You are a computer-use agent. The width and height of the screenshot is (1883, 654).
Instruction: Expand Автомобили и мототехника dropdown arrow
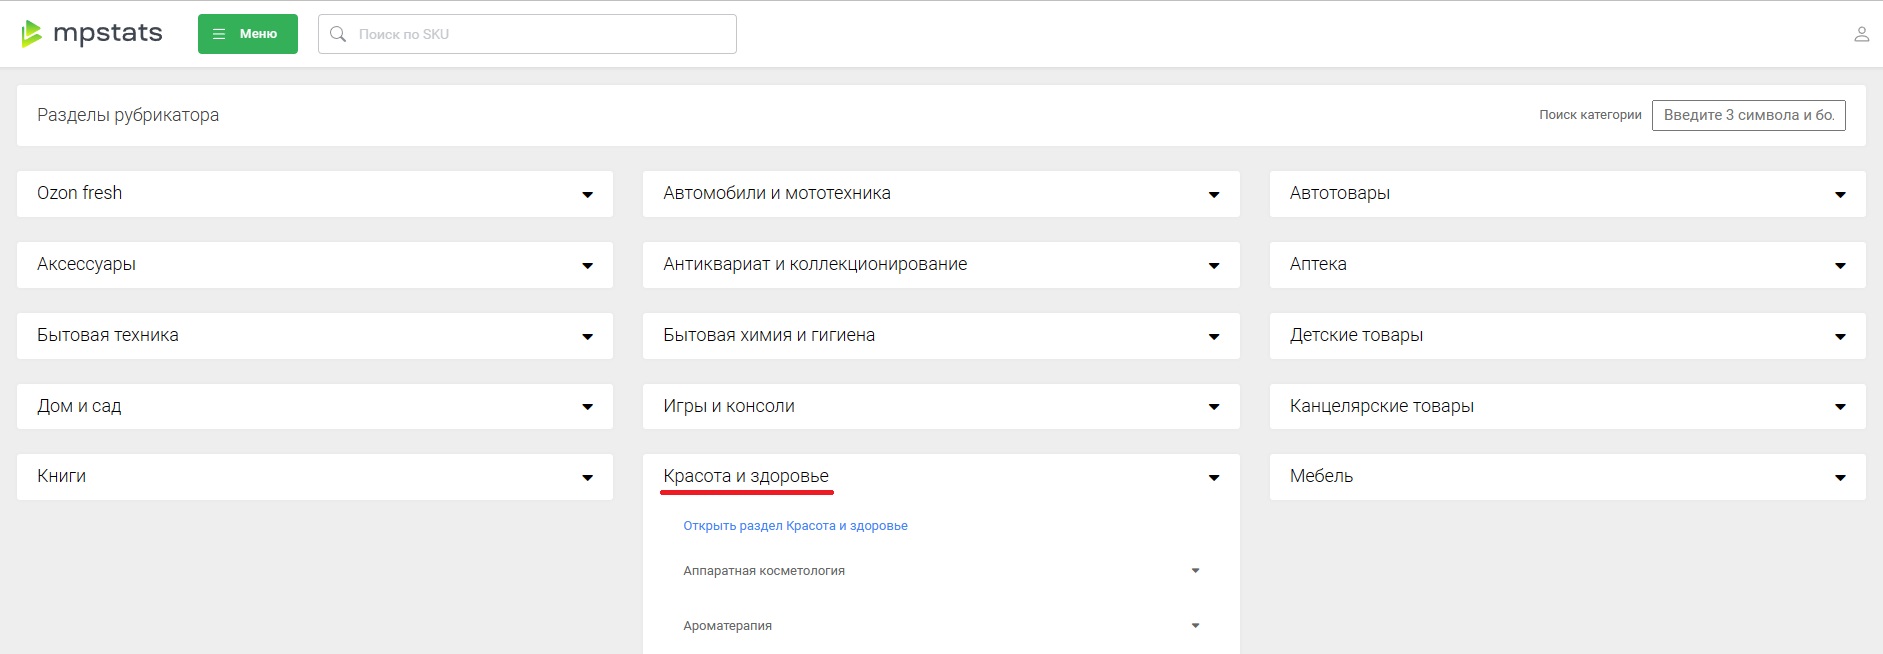1213,195
